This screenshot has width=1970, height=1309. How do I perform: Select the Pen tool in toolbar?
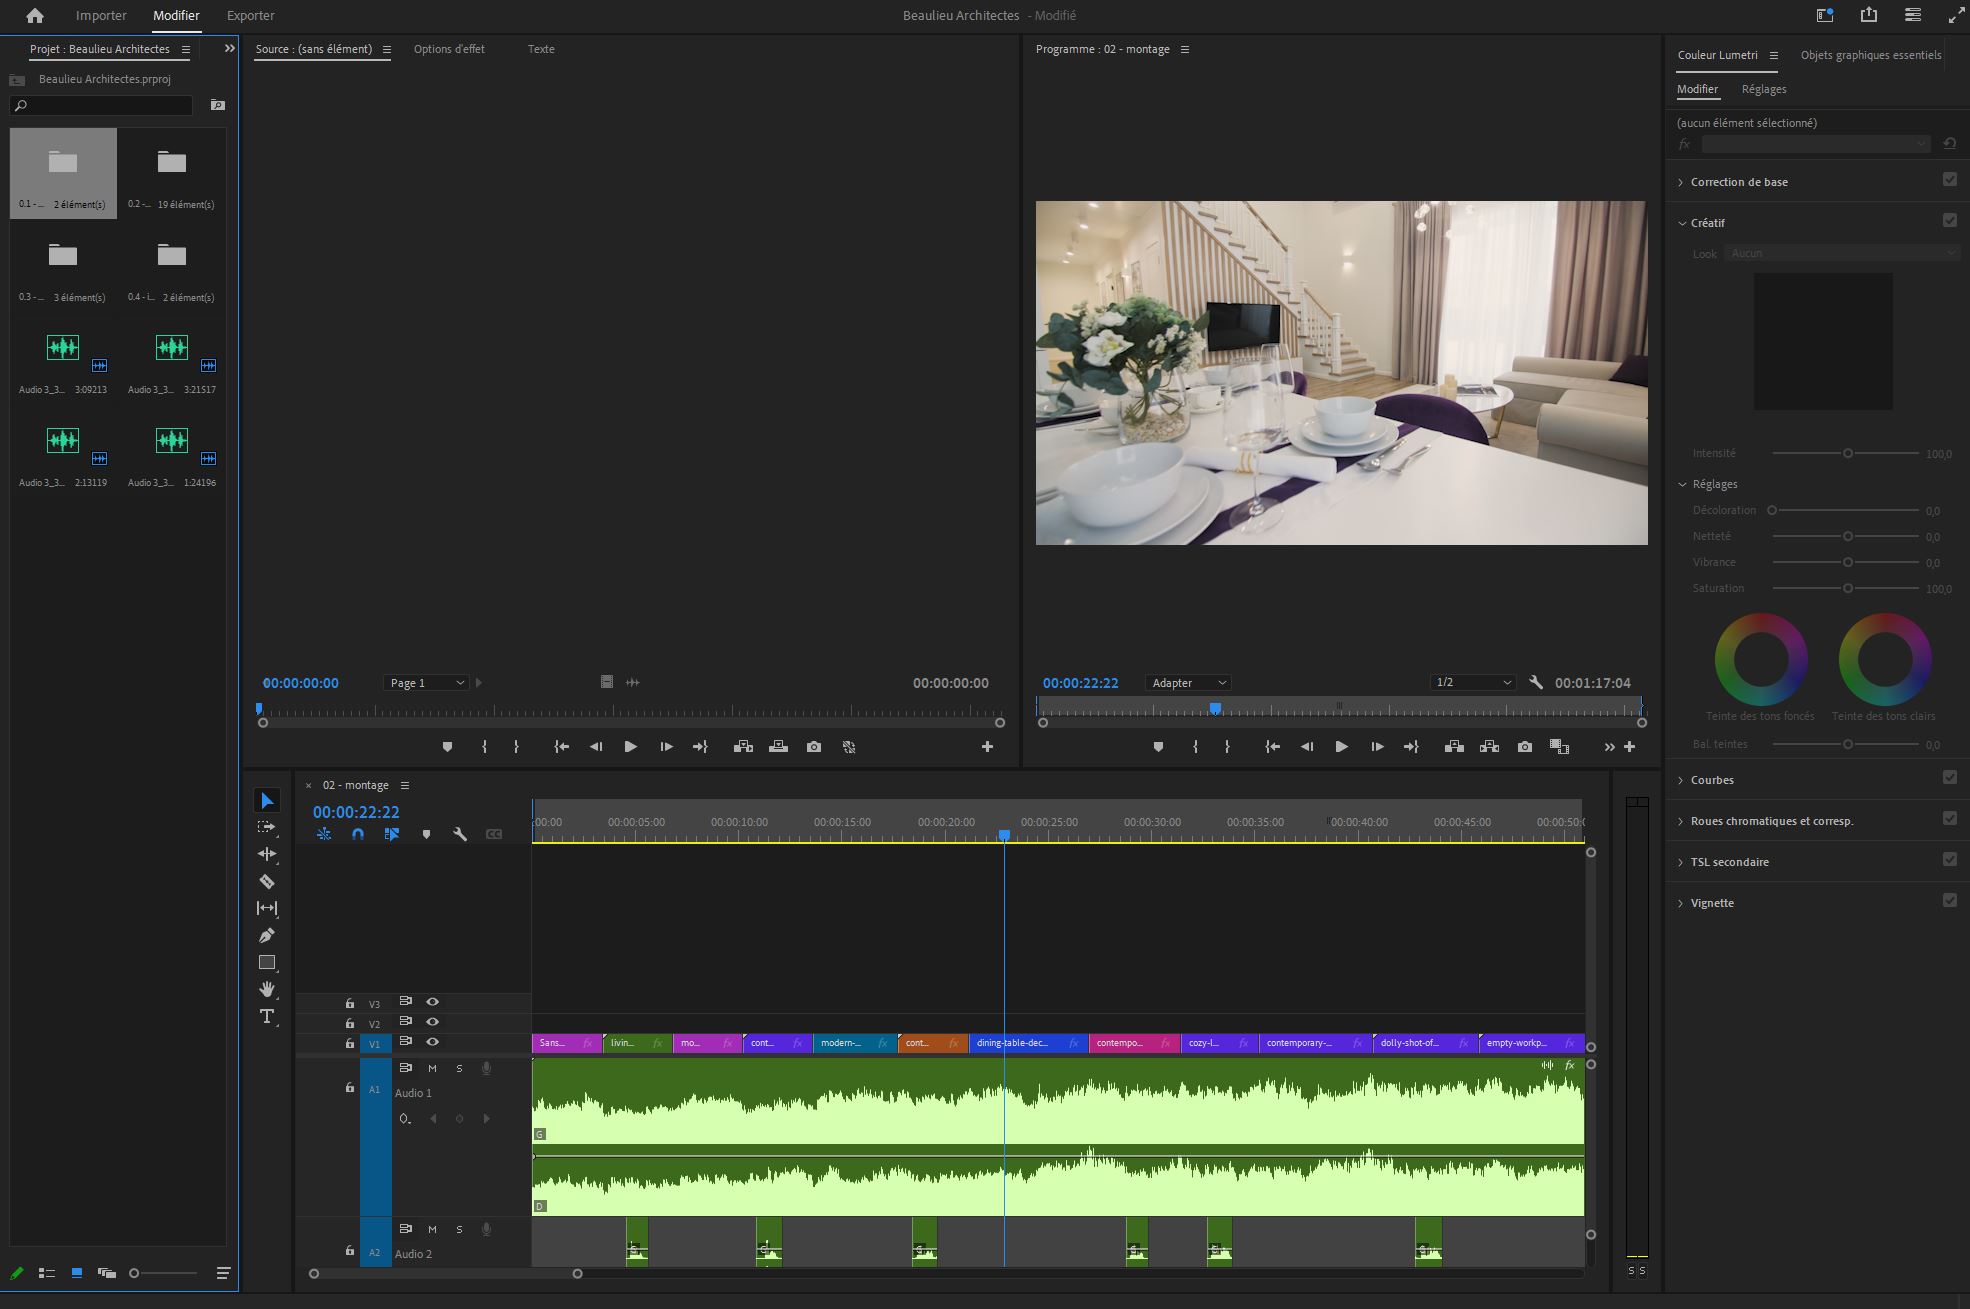[266, 935]
